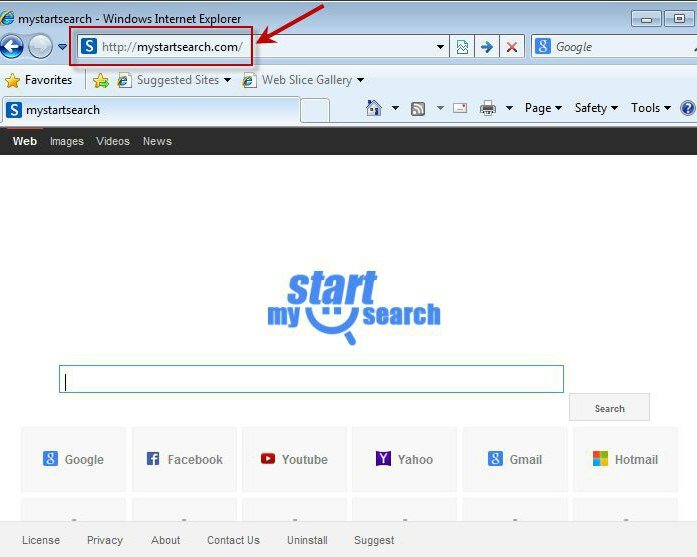Expand the Print dropdown arrow
Viewport: 697px width, 557px height.
pyautogui.click(x=509, y=108)
